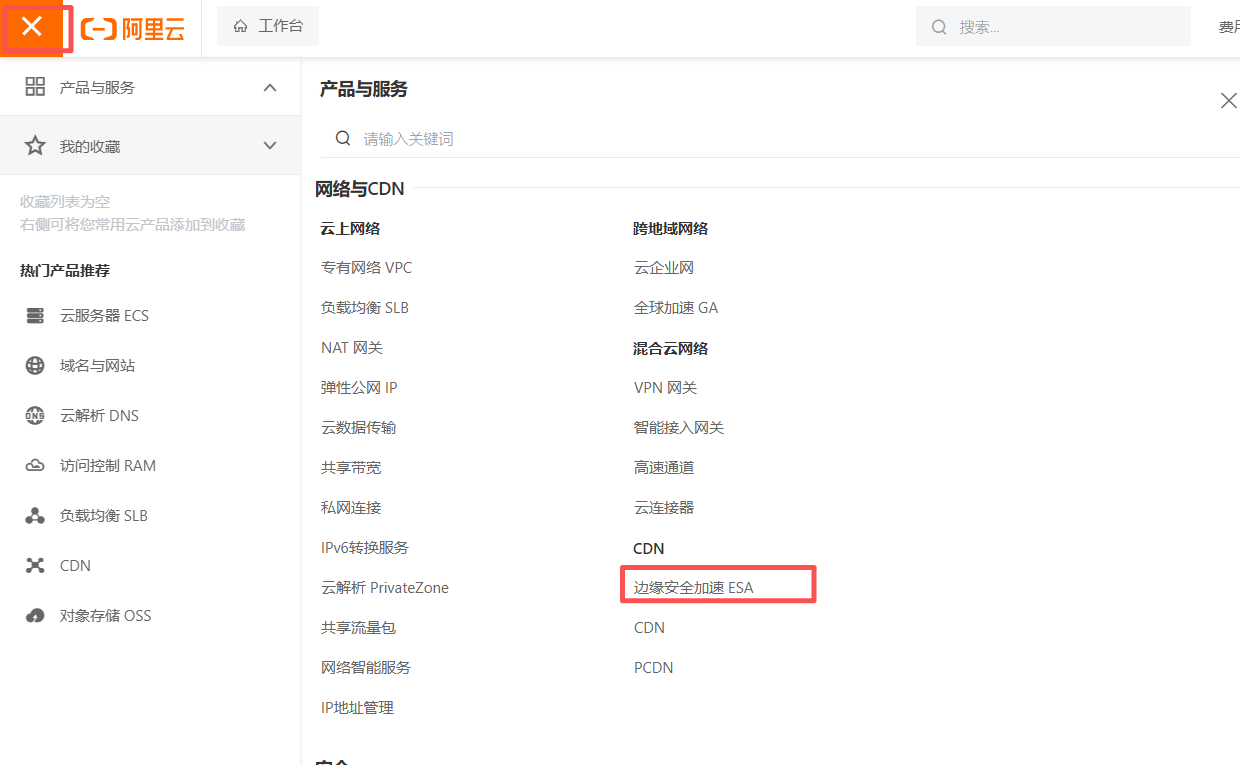This screenshot has width=1240, height=765.
Task: Open 云企业网
Action: click(664, 268)
